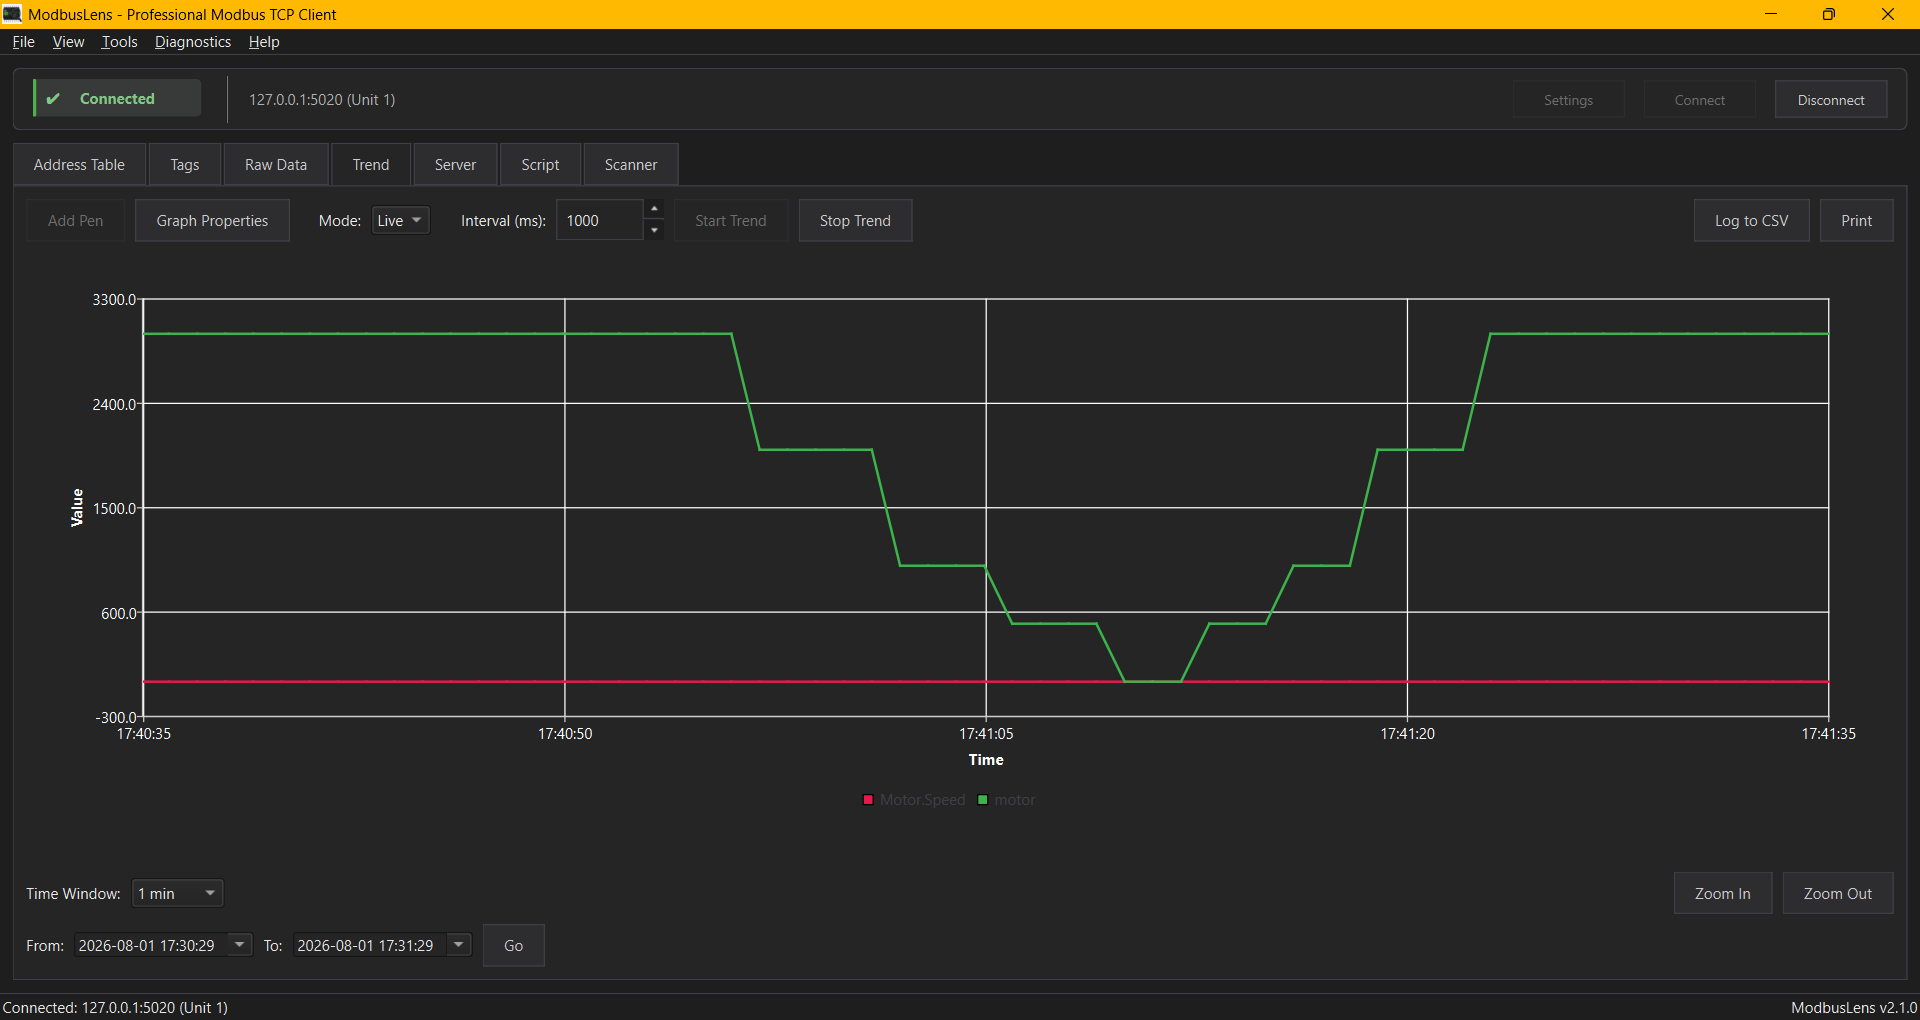Switch to the Server tab
1920x1020 pixels.
tap(455, 165)
